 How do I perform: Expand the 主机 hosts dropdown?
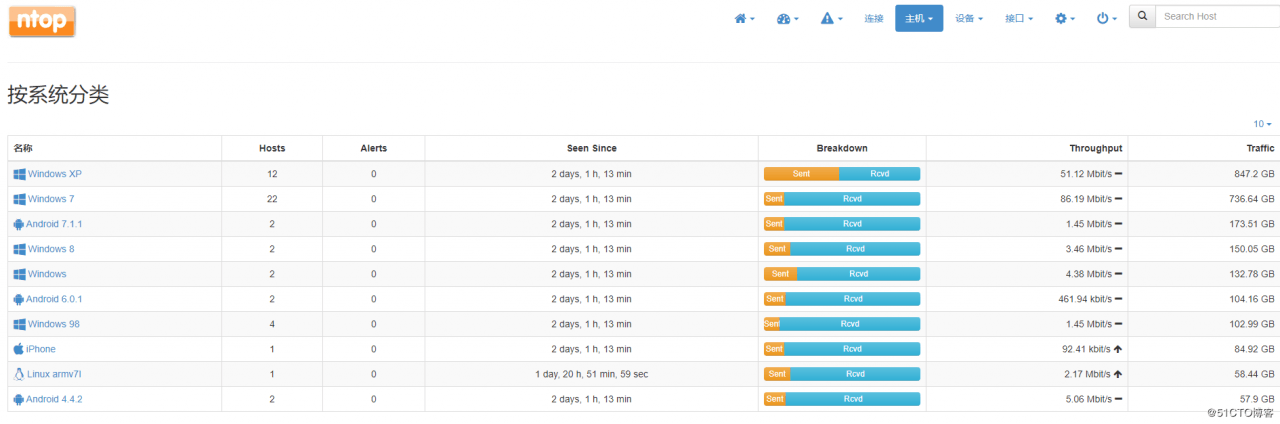pyautogui.click(x=918, y=18)
